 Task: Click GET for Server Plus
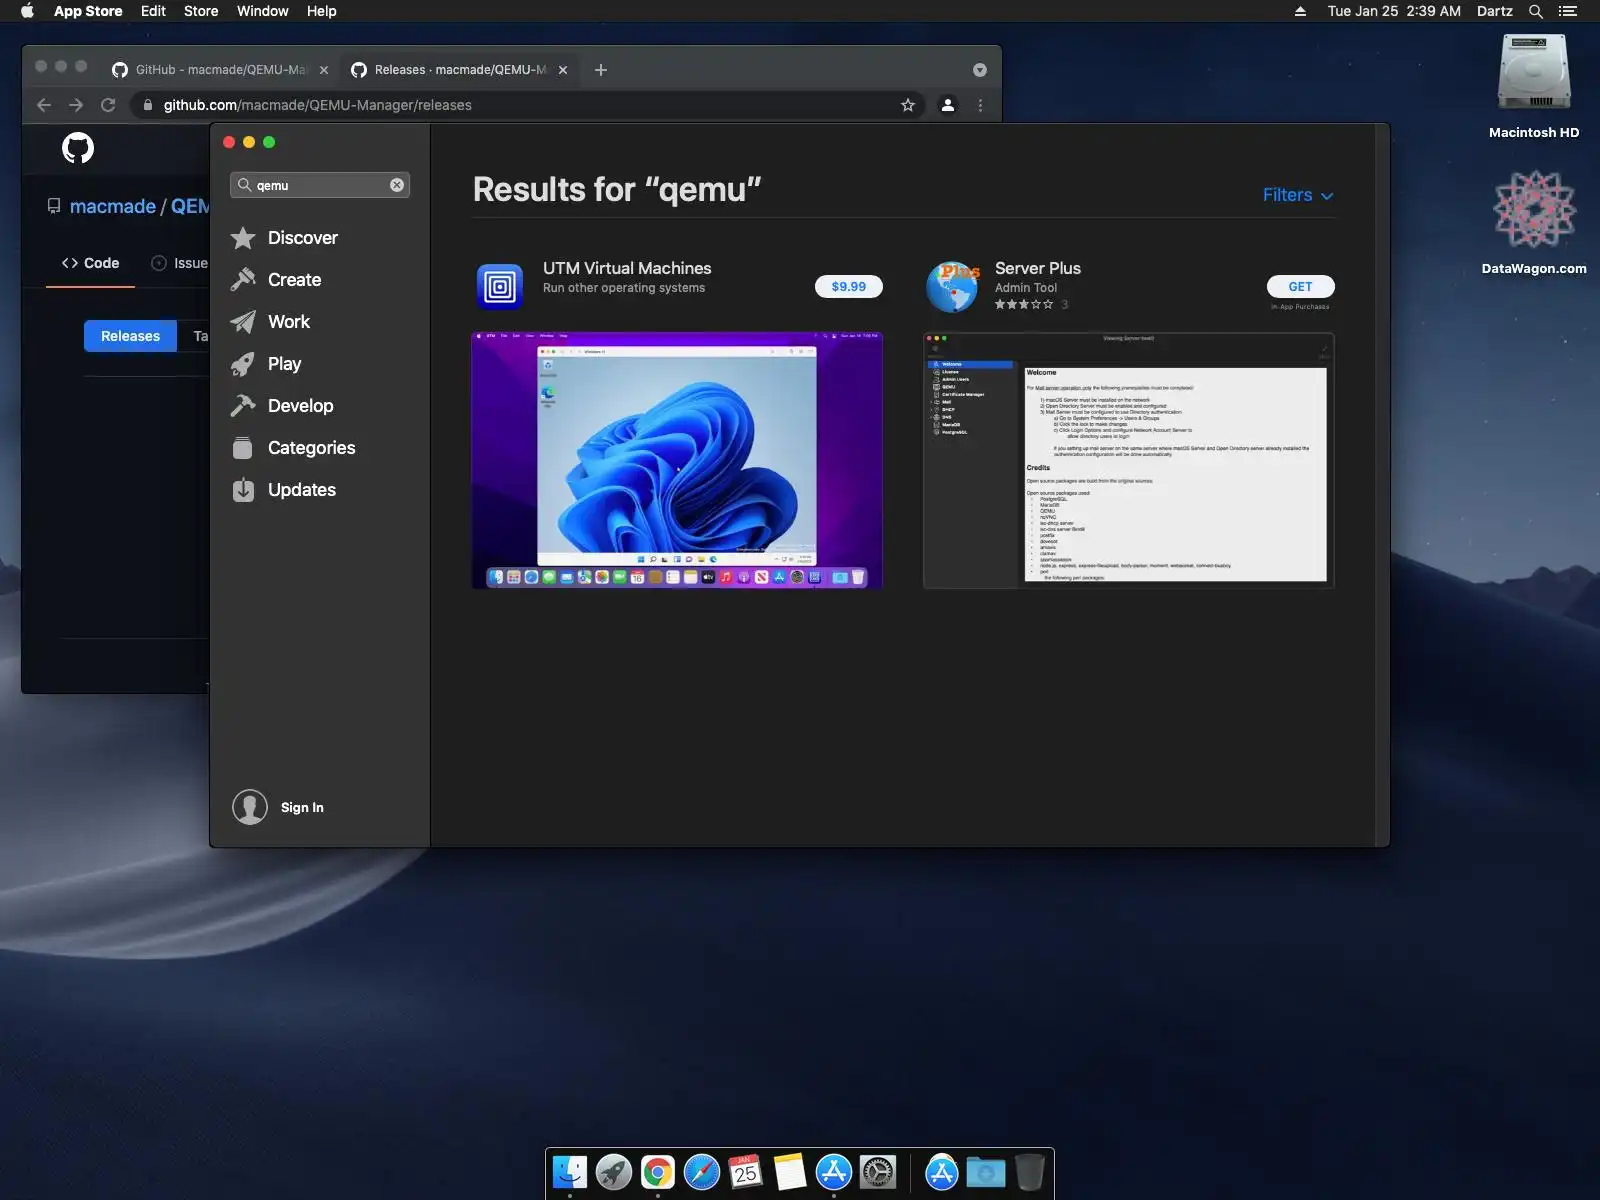click(1300, 287)
